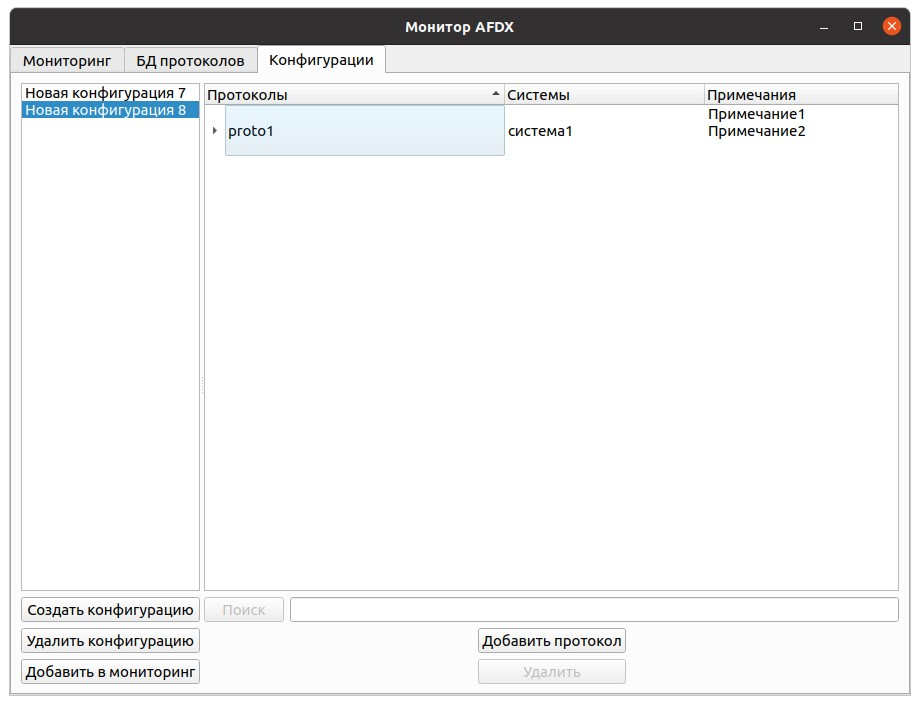Expand the proto1 tree row

coord(215,130)
